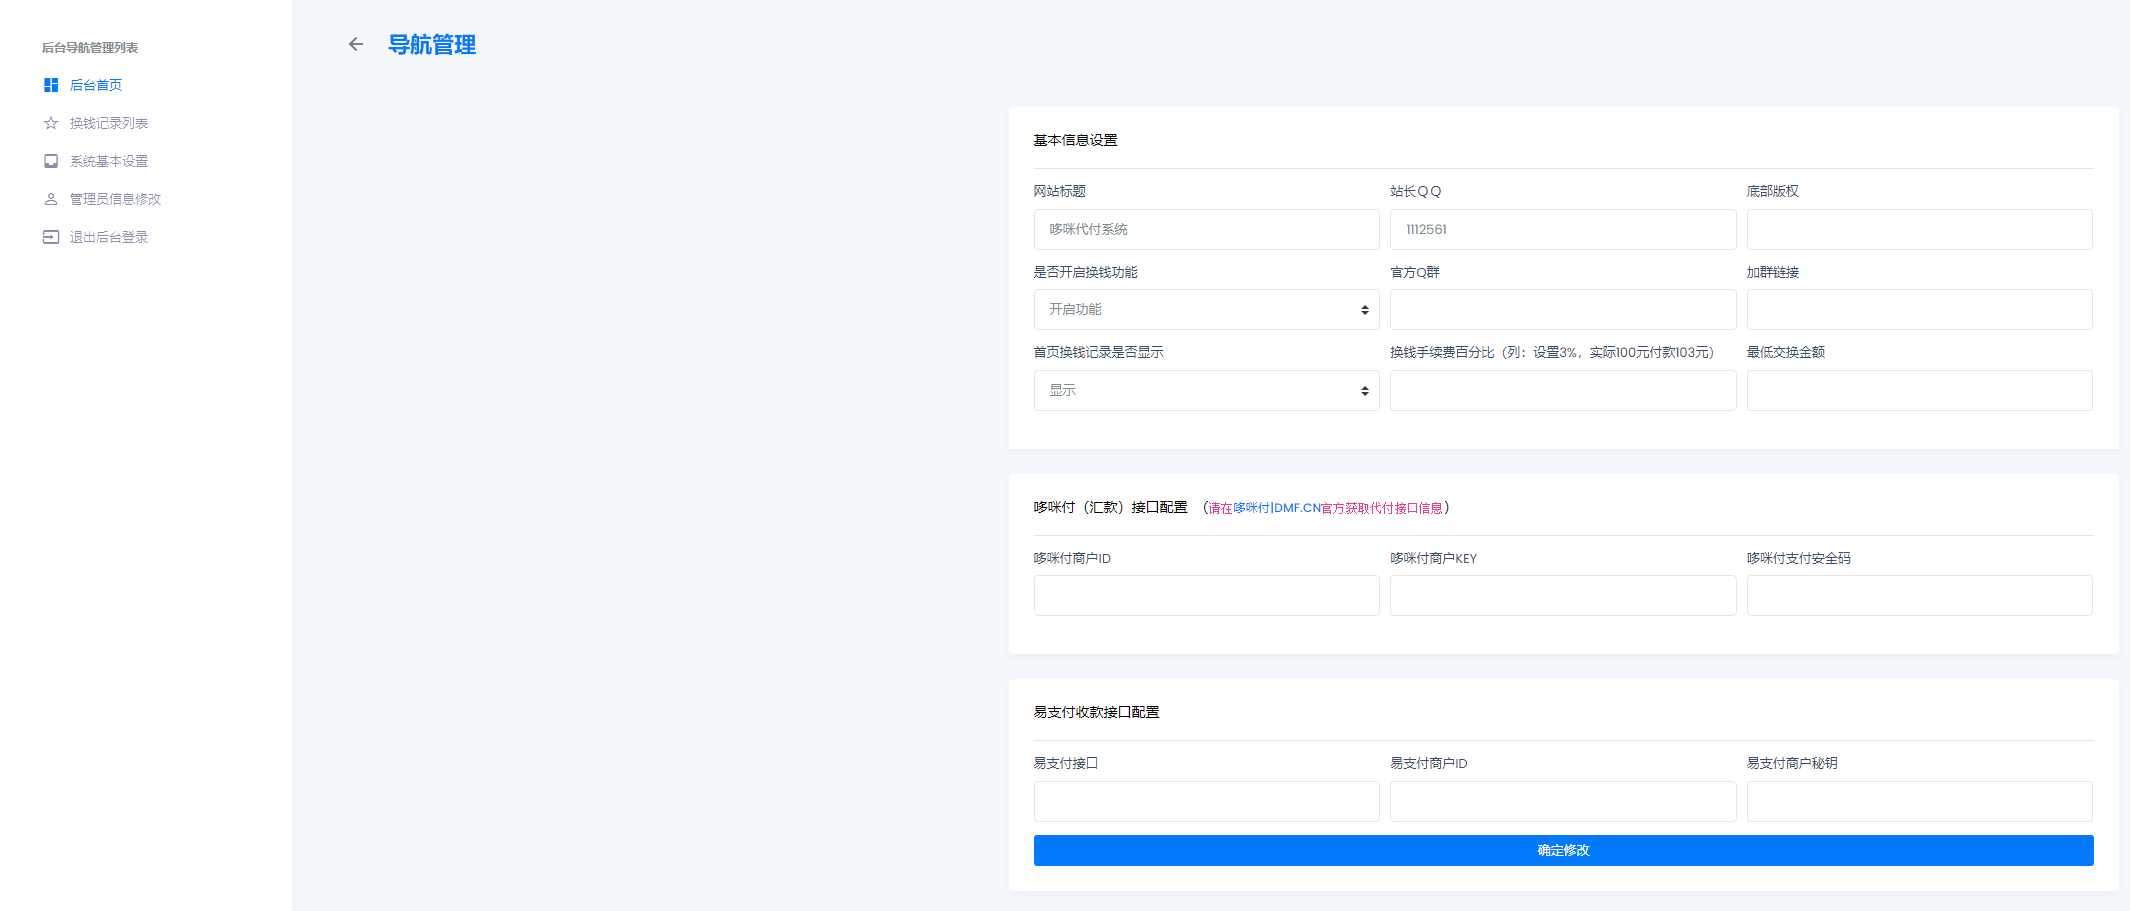Click the 最低交换金额 input field
The image size is (2130, 911).
coord(1919,391)
